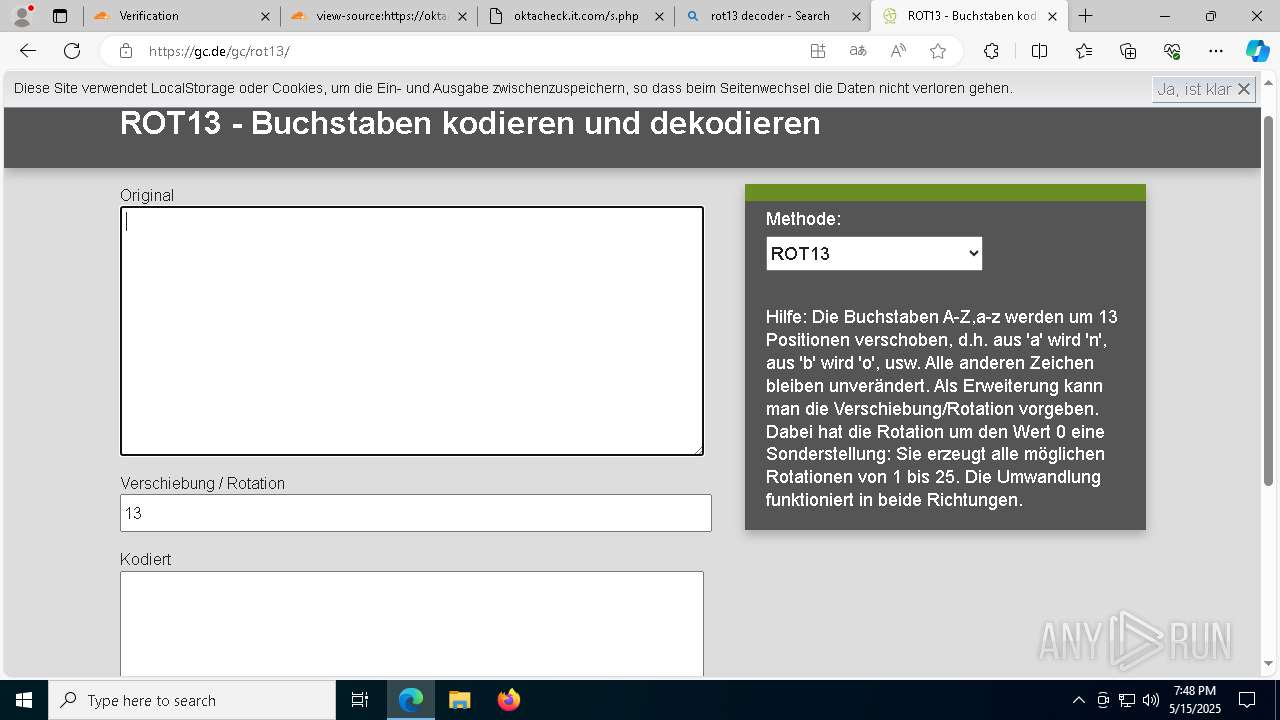The width and height of the screenshot is (1280, 720).
Task: Open the Copilot sidebar icon
Action: pyautogui.click(x=1257, y=51)
